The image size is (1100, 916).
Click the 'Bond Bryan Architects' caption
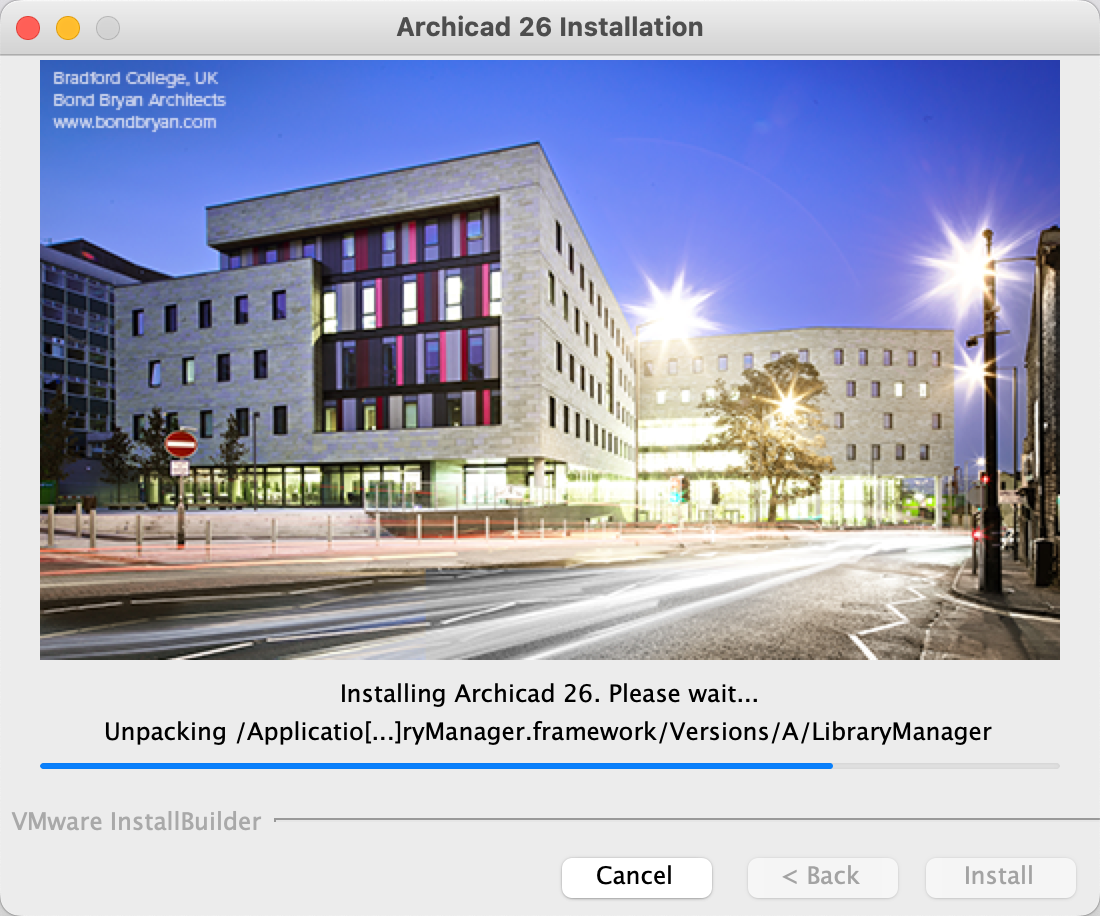click(140, 100)
